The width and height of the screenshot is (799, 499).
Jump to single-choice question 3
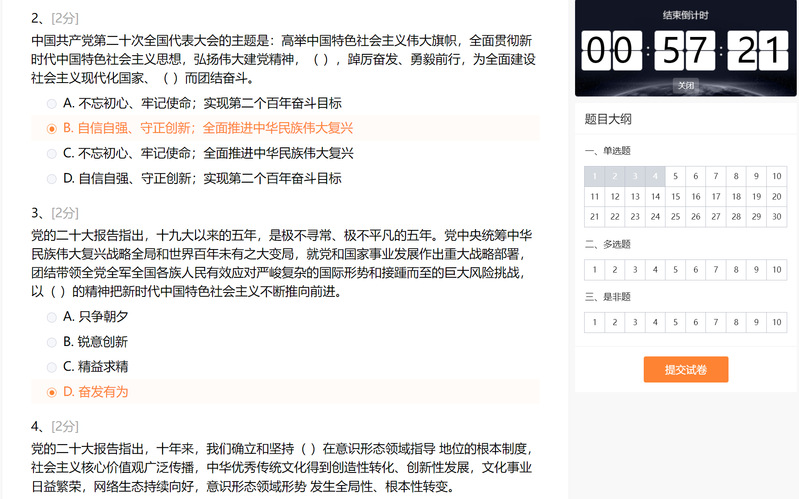(x=635, y=176)
